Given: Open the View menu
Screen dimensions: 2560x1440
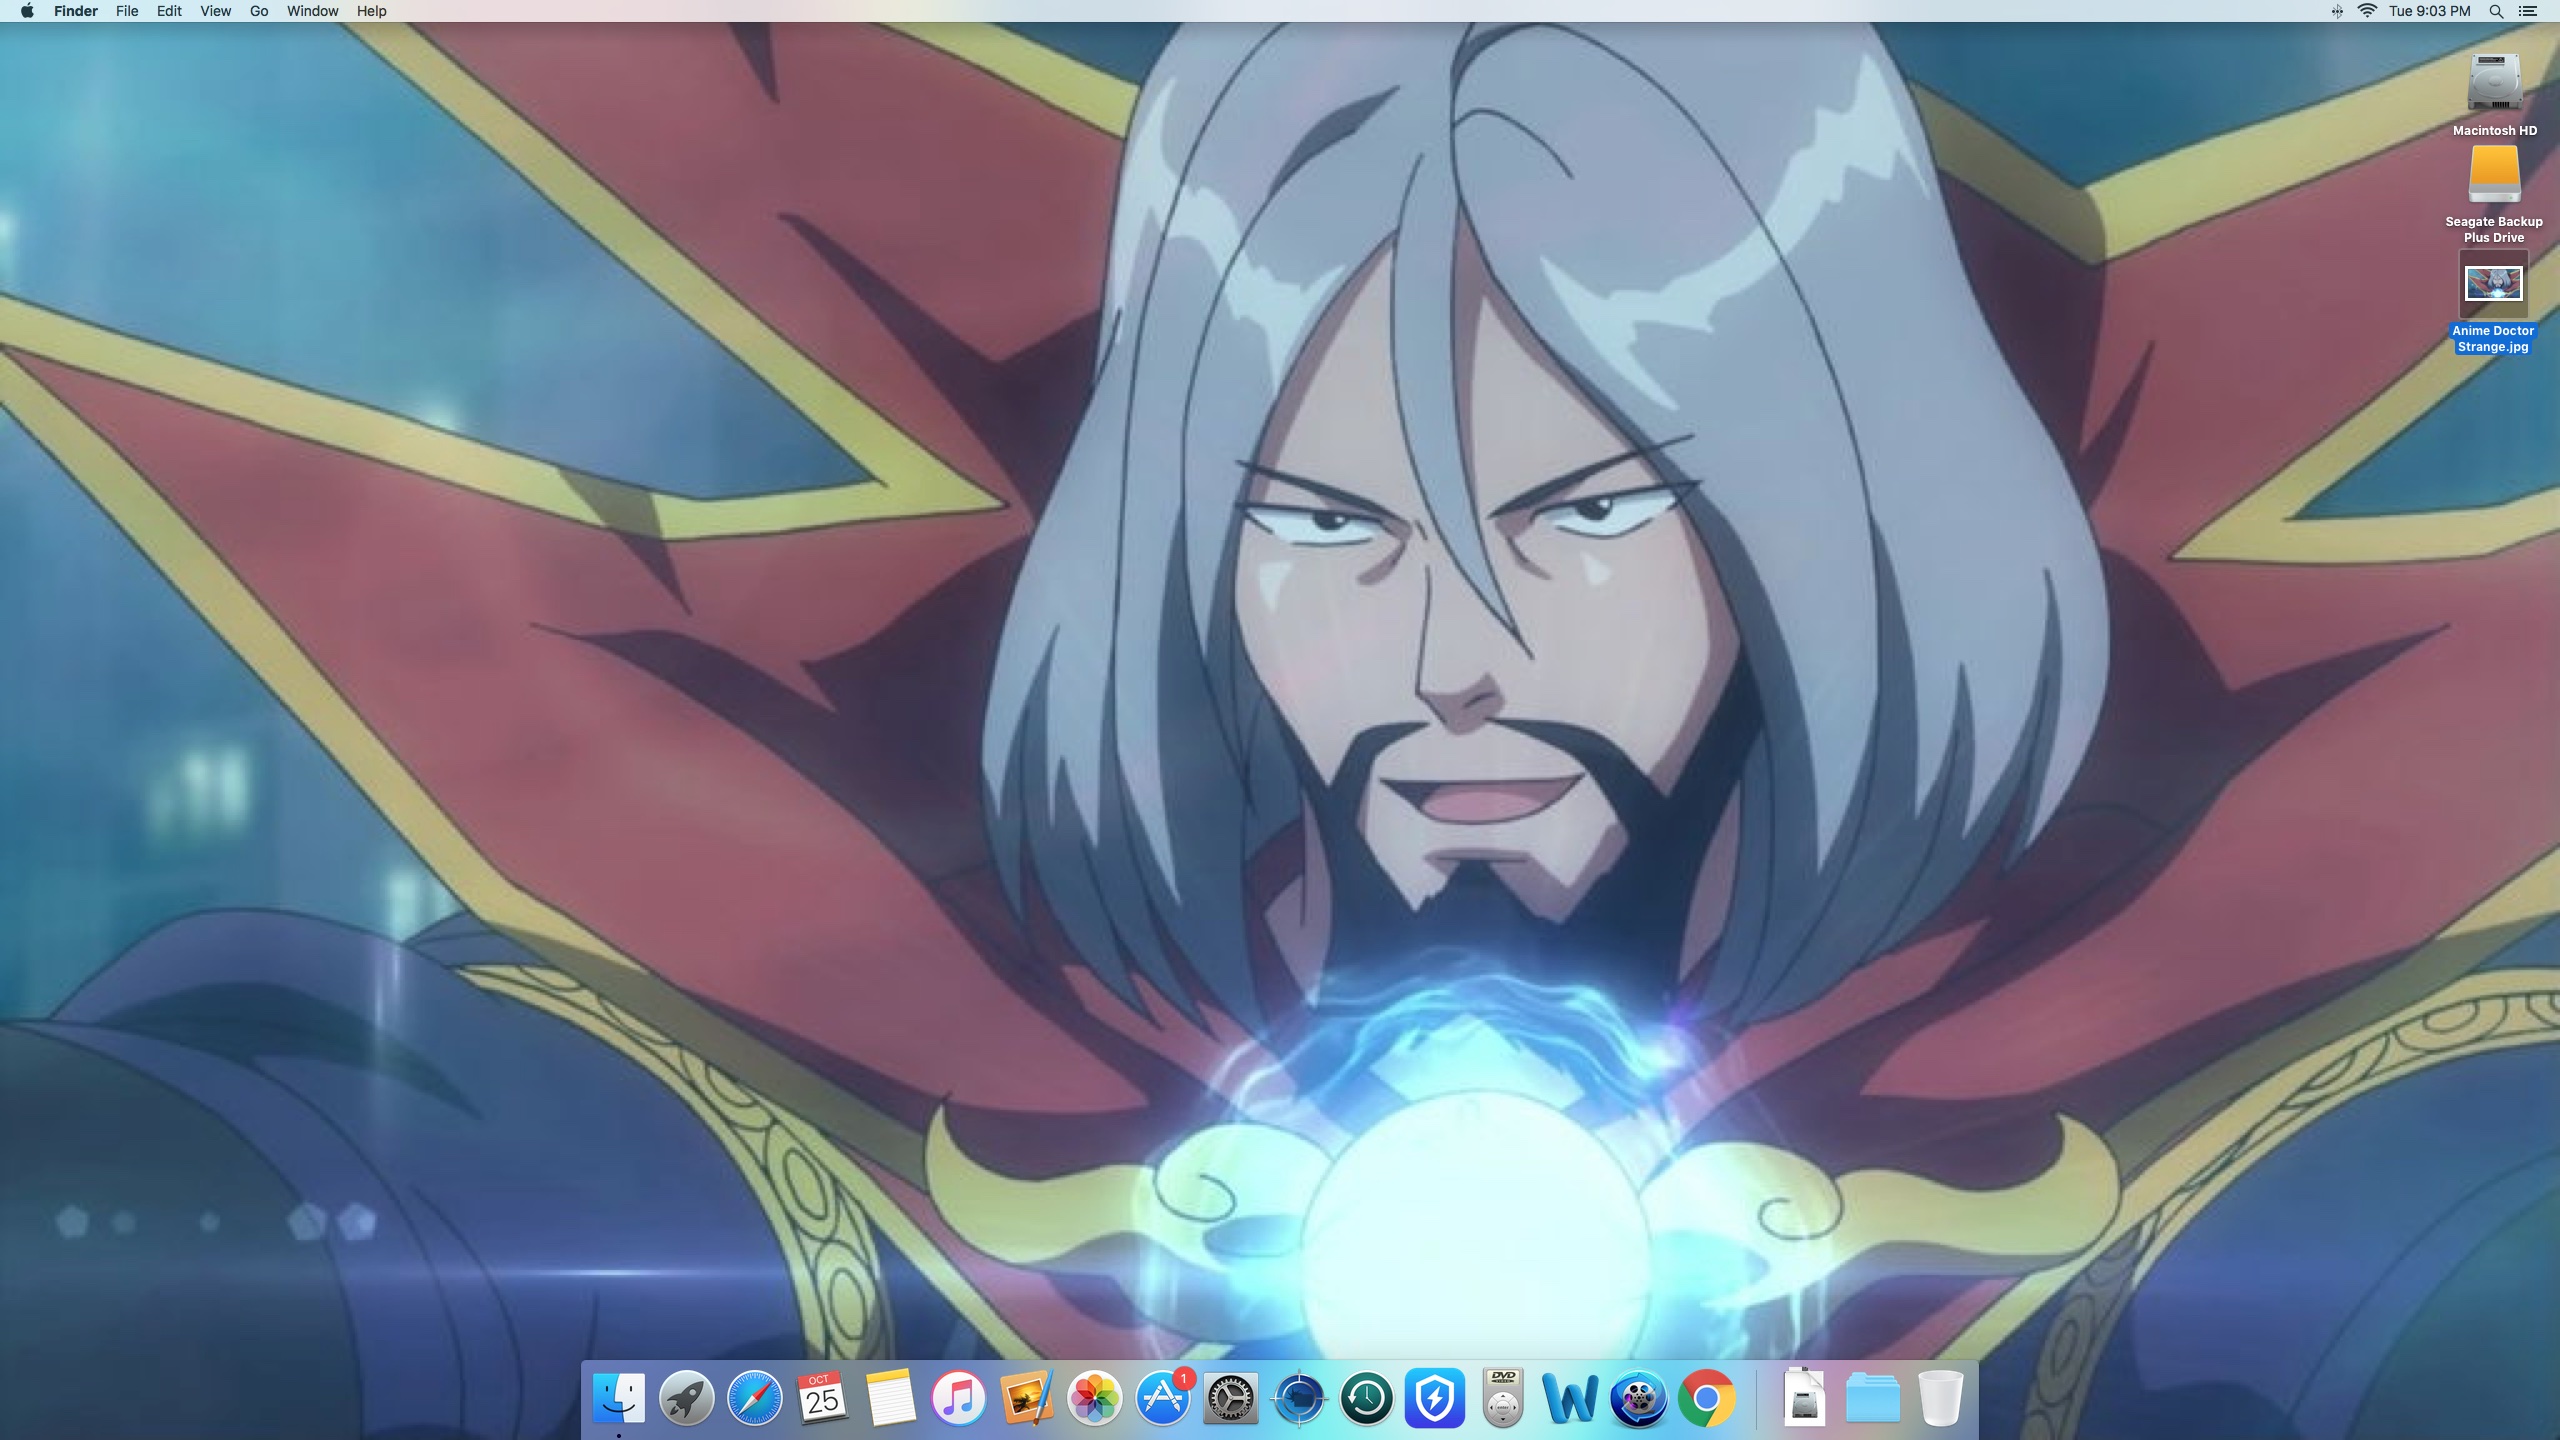Looking at the screenshot, I should (215, 11).
